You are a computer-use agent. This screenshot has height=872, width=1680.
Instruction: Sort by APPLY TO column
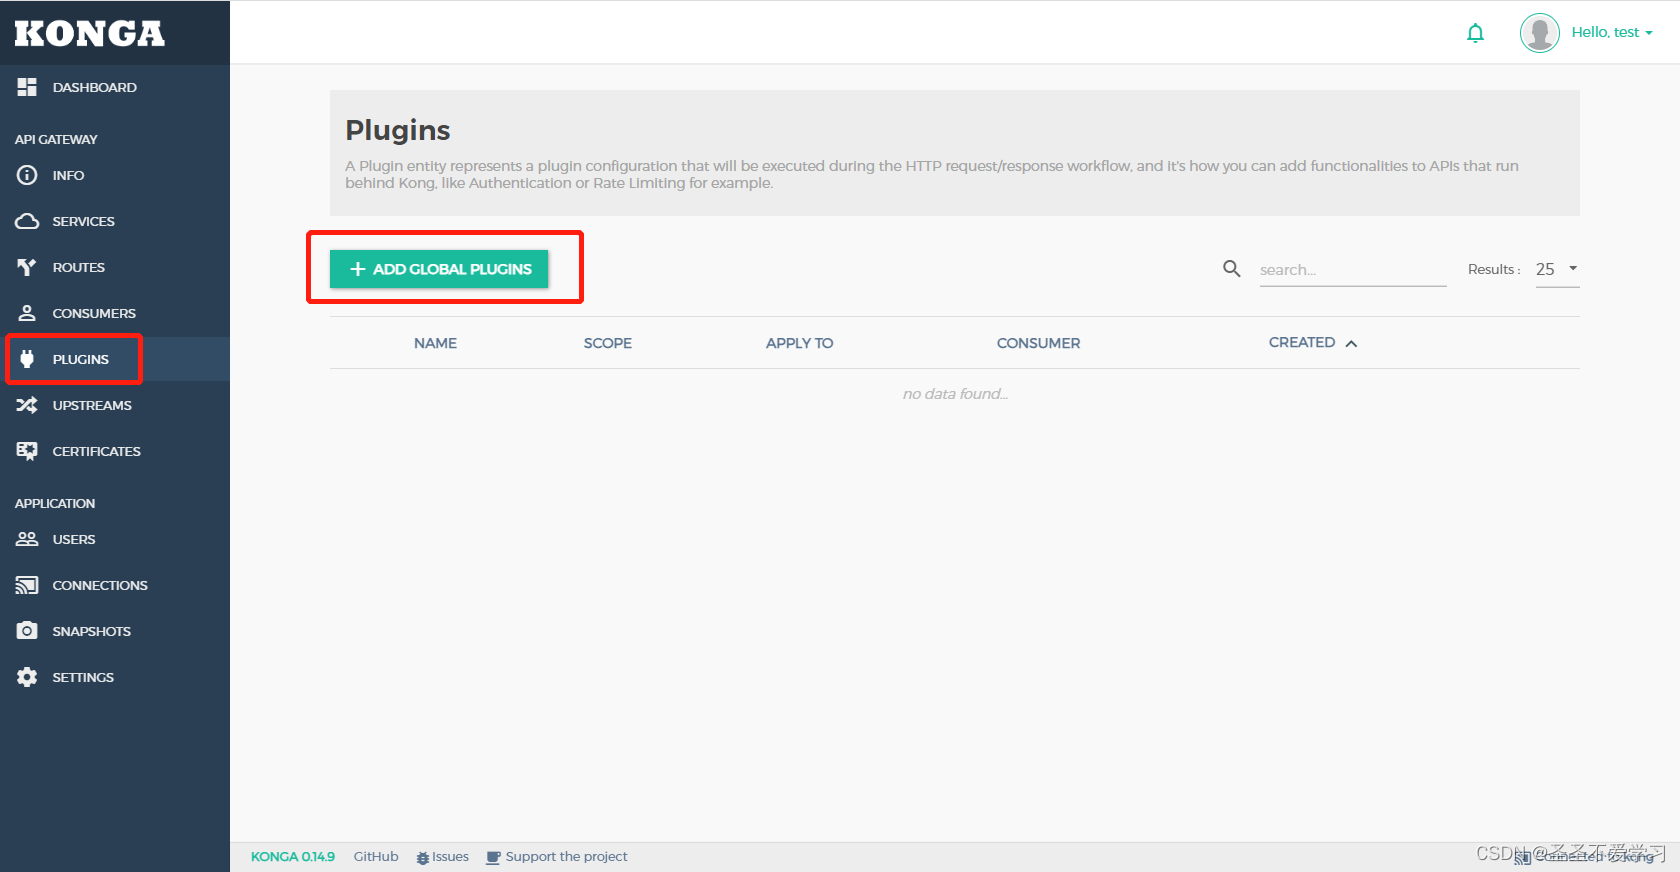[x=799, y=343]
